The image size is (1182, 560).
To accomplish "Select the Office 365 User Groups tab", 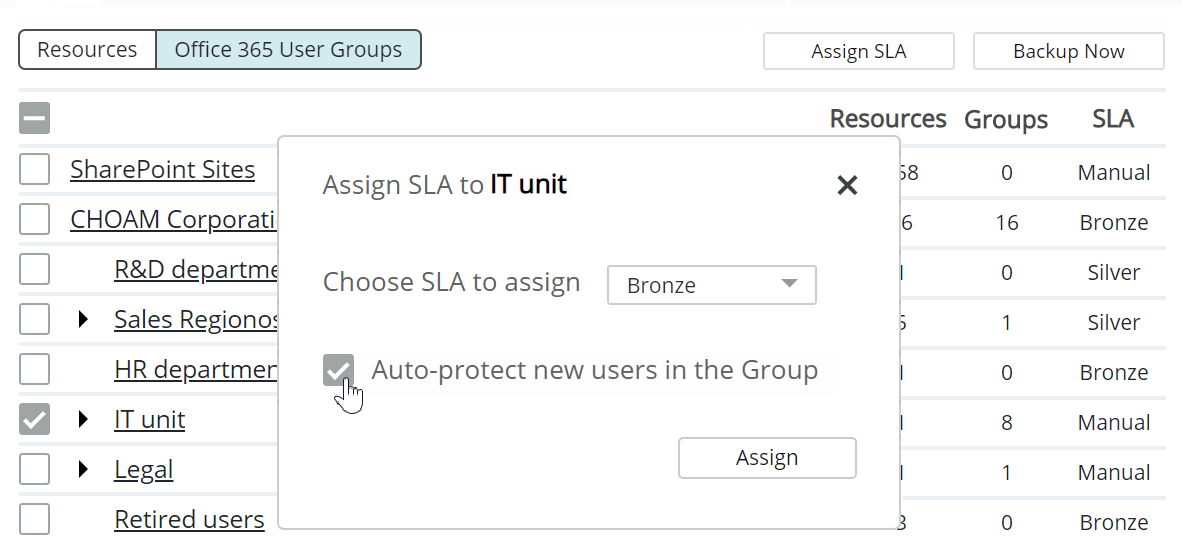I will pyautogui.click(x=288, y=50).
